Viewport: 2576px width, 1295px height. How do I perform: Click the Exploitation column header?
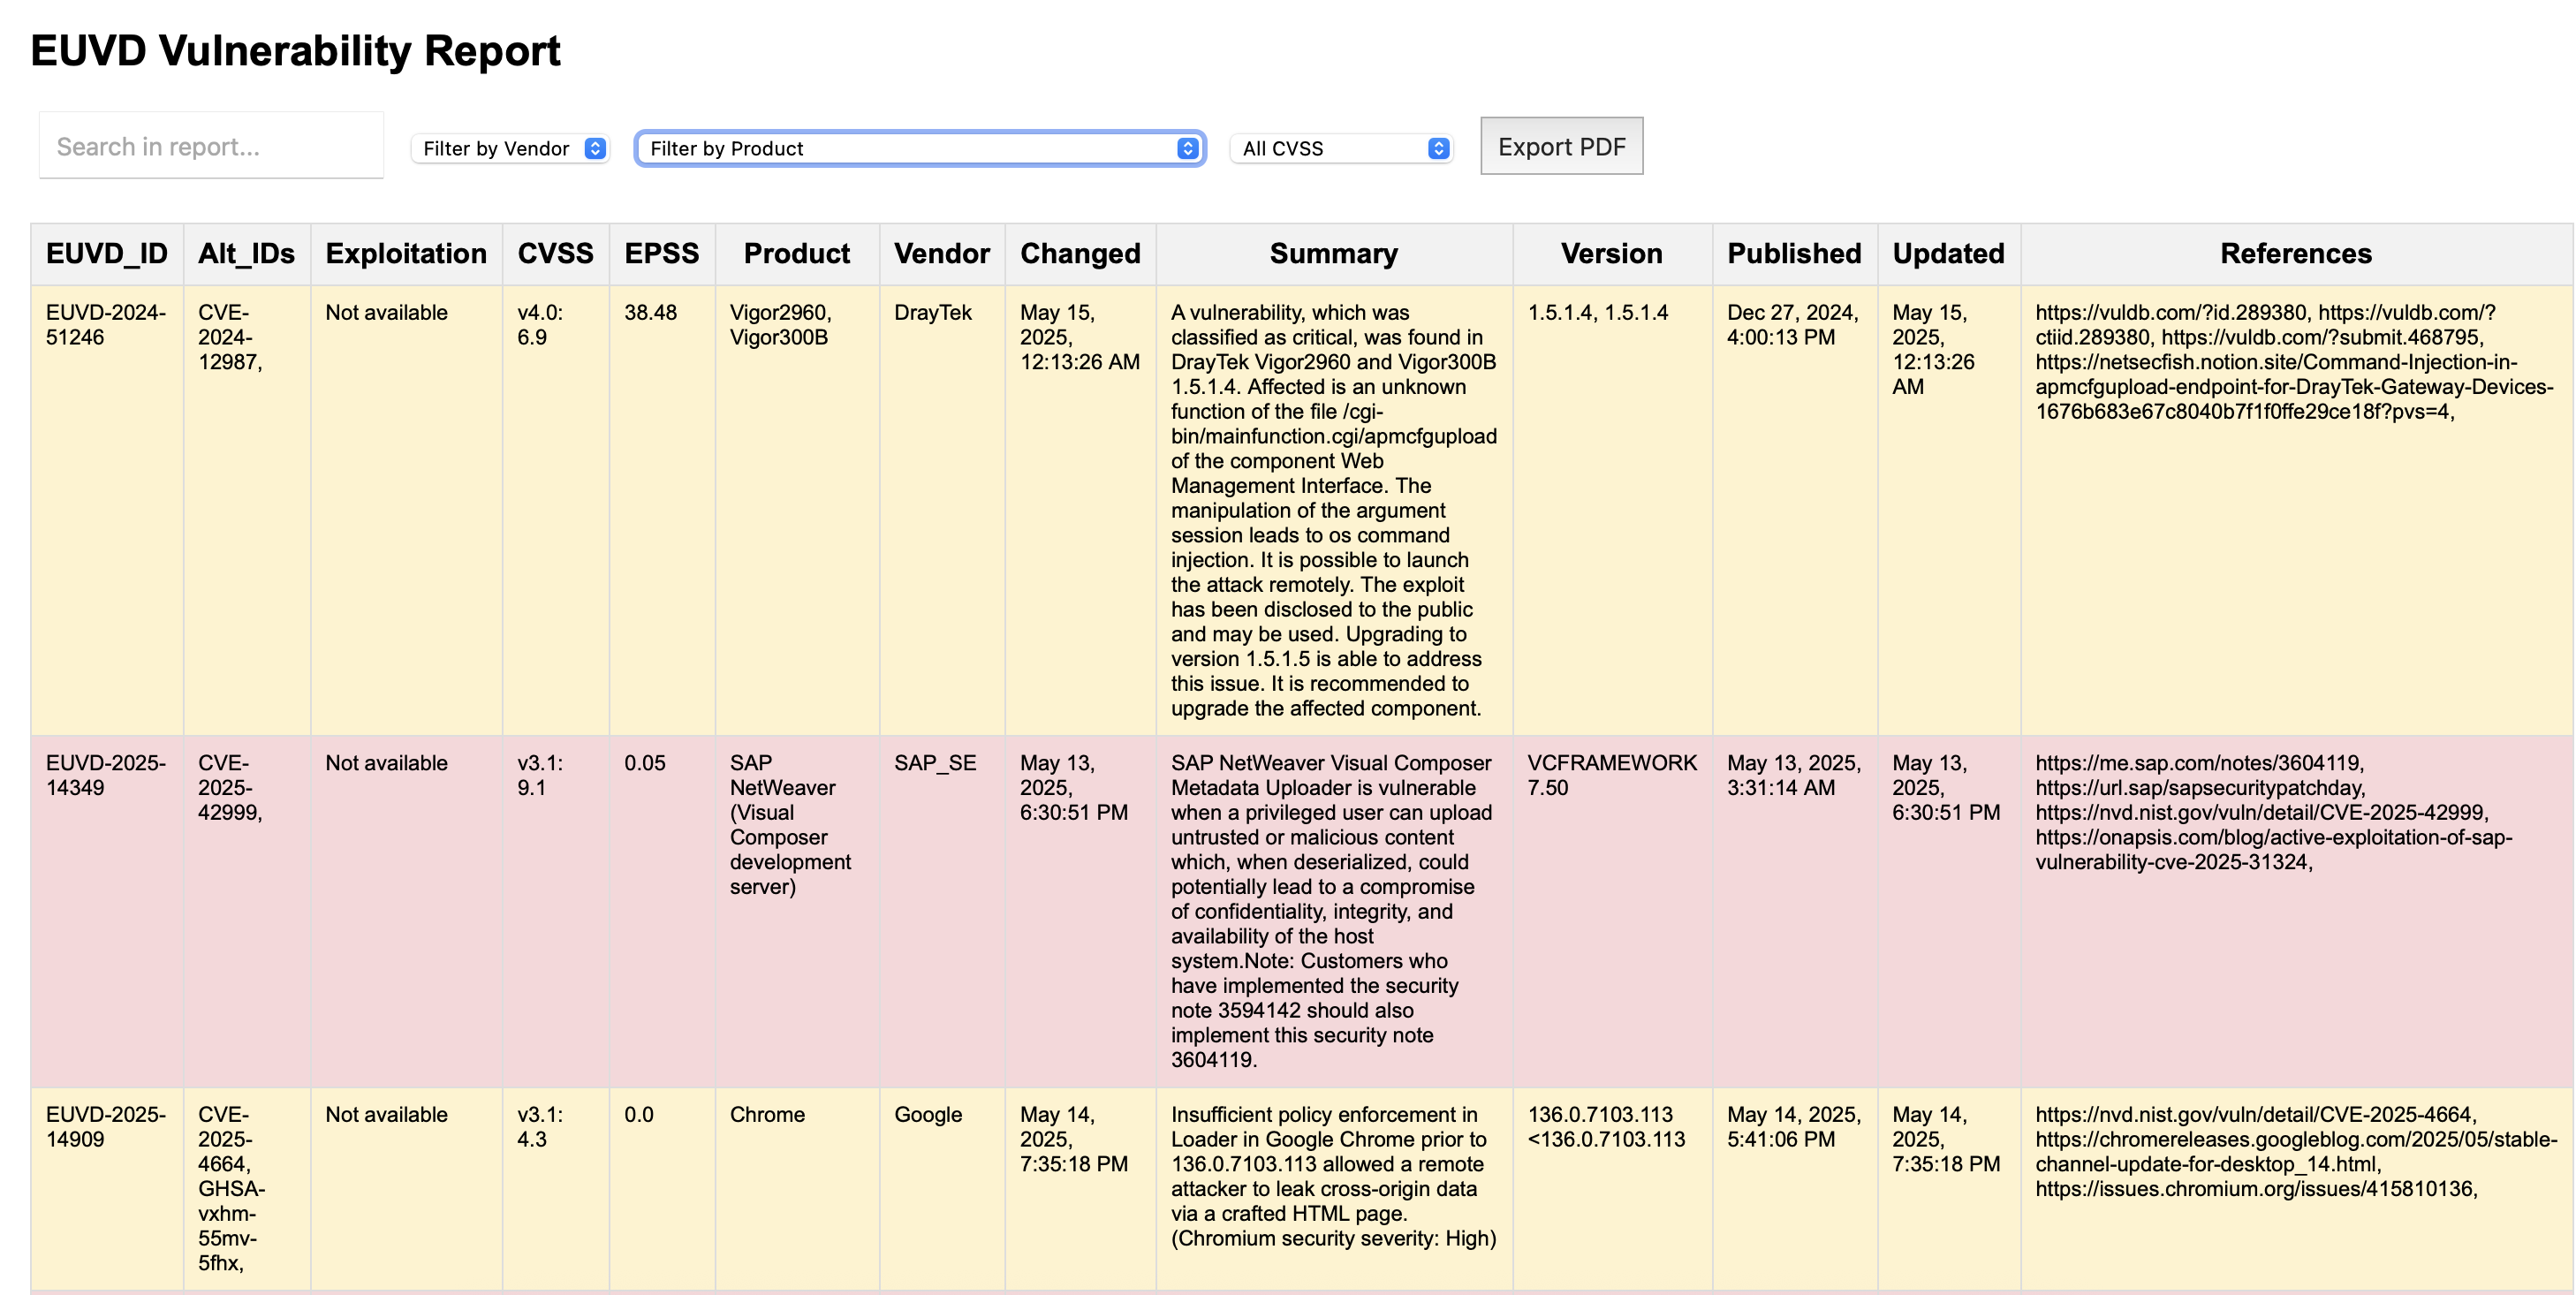[406, 254]
